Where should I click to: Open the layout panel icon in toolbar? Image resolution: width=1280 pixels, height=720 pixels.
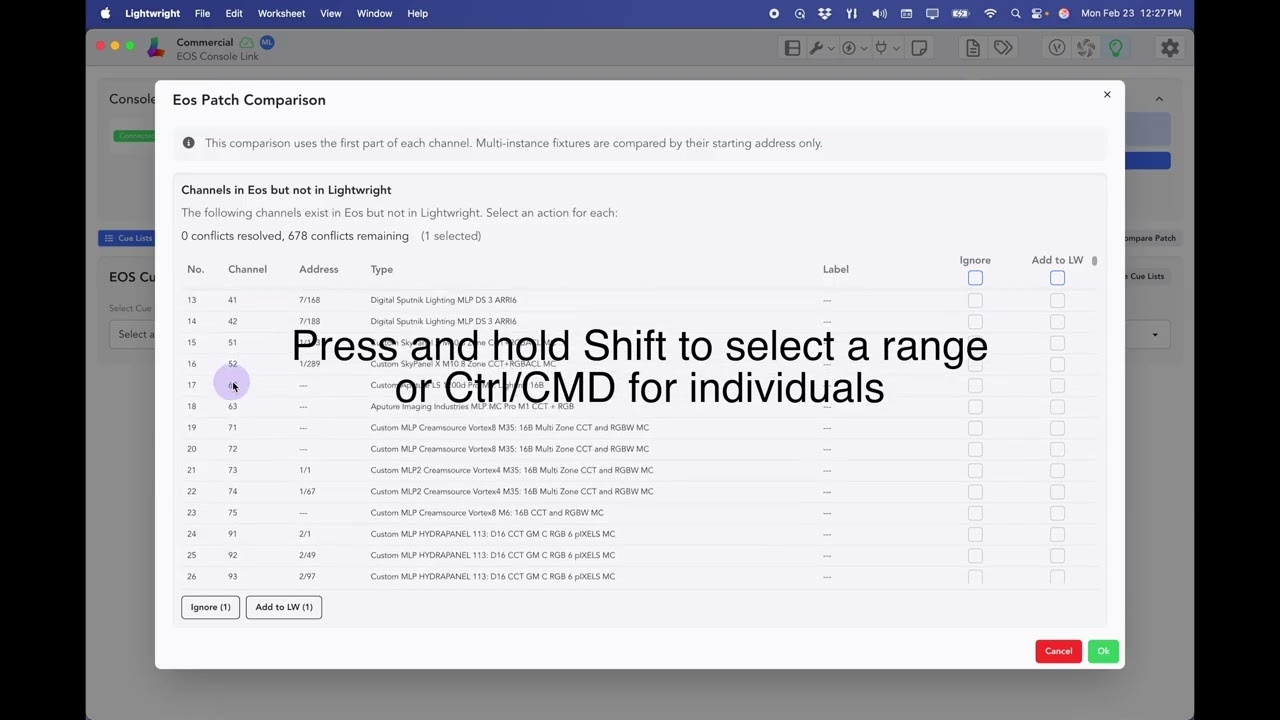(792, 48)
